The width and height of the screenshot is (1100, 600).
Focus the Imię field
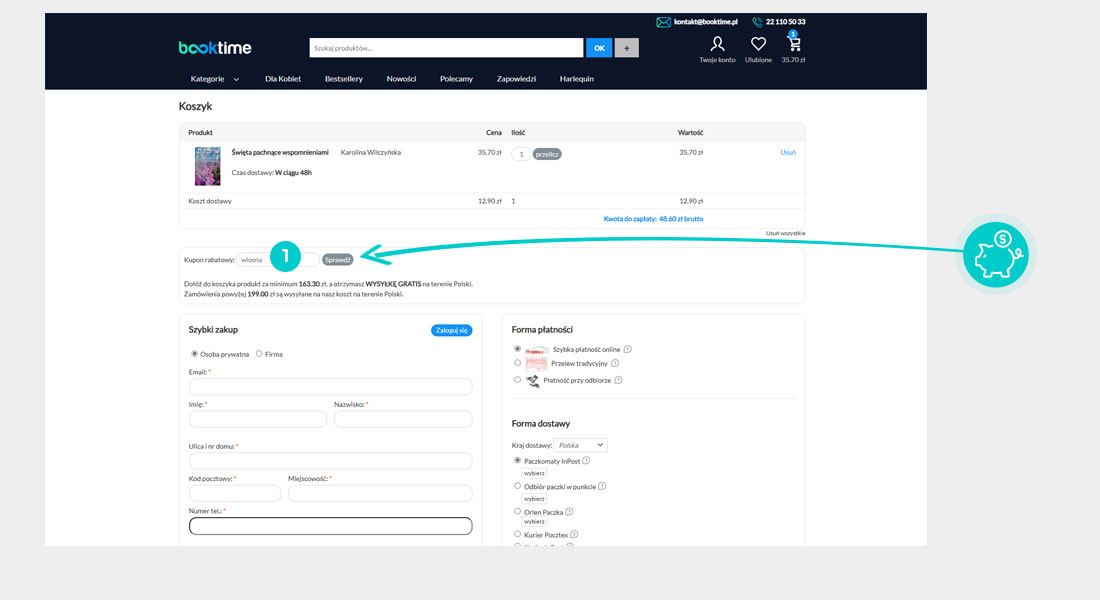(x=257, y=420)
